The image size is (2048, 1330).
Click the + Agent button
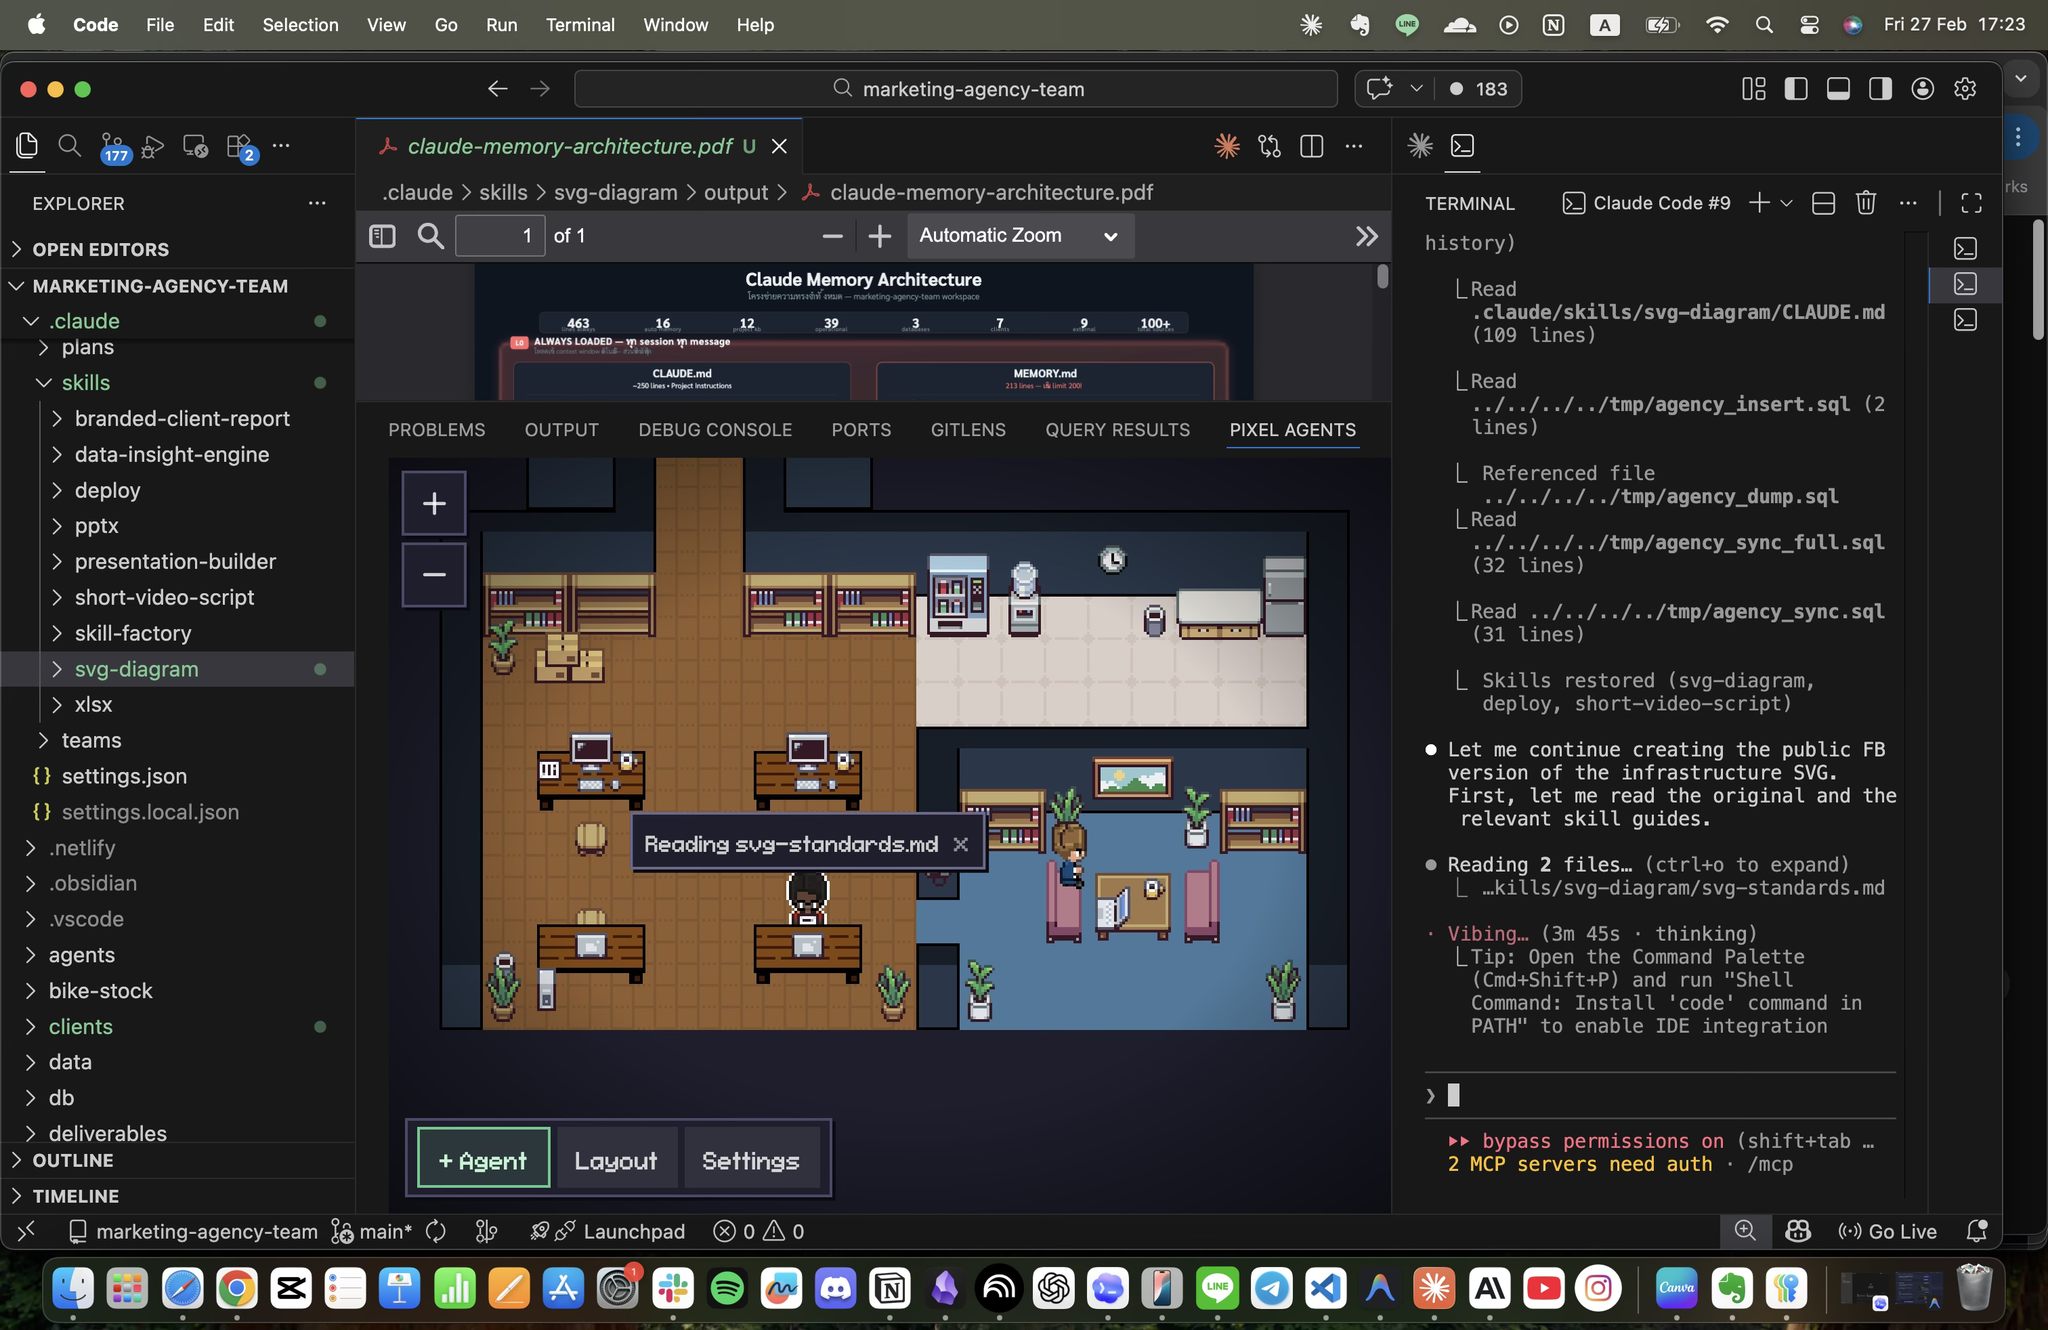tap(483, 1160)
